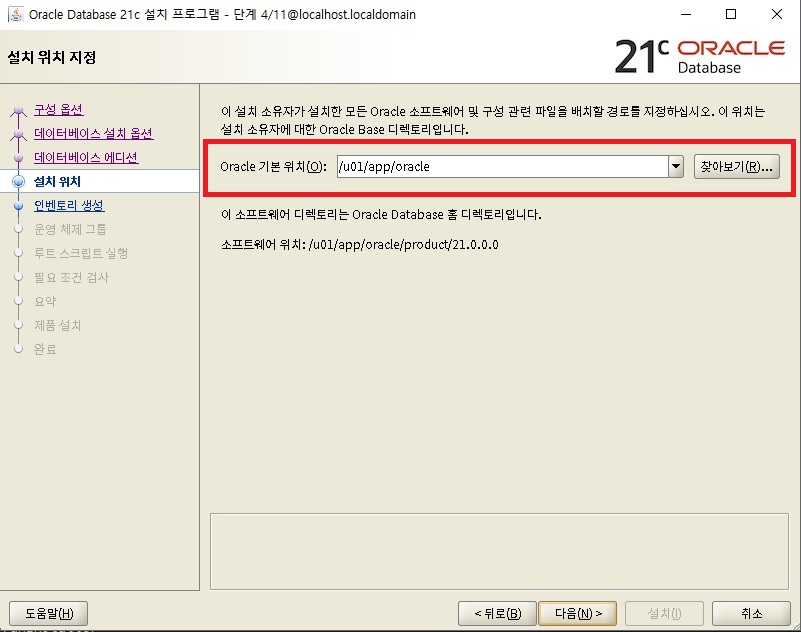The height and width of the screenshot is (632, 801).
Task: Open the 데이터베이스 에디션 step link
Action: click(x=86, y=157)
